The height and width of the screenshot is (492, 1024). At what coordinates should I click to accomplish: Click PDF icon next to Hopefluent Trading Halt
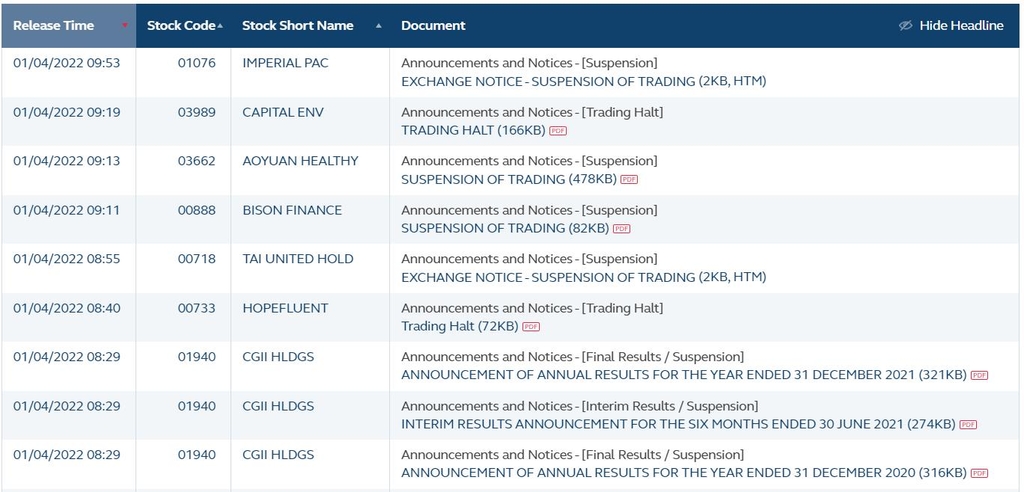tap(531, 327)
